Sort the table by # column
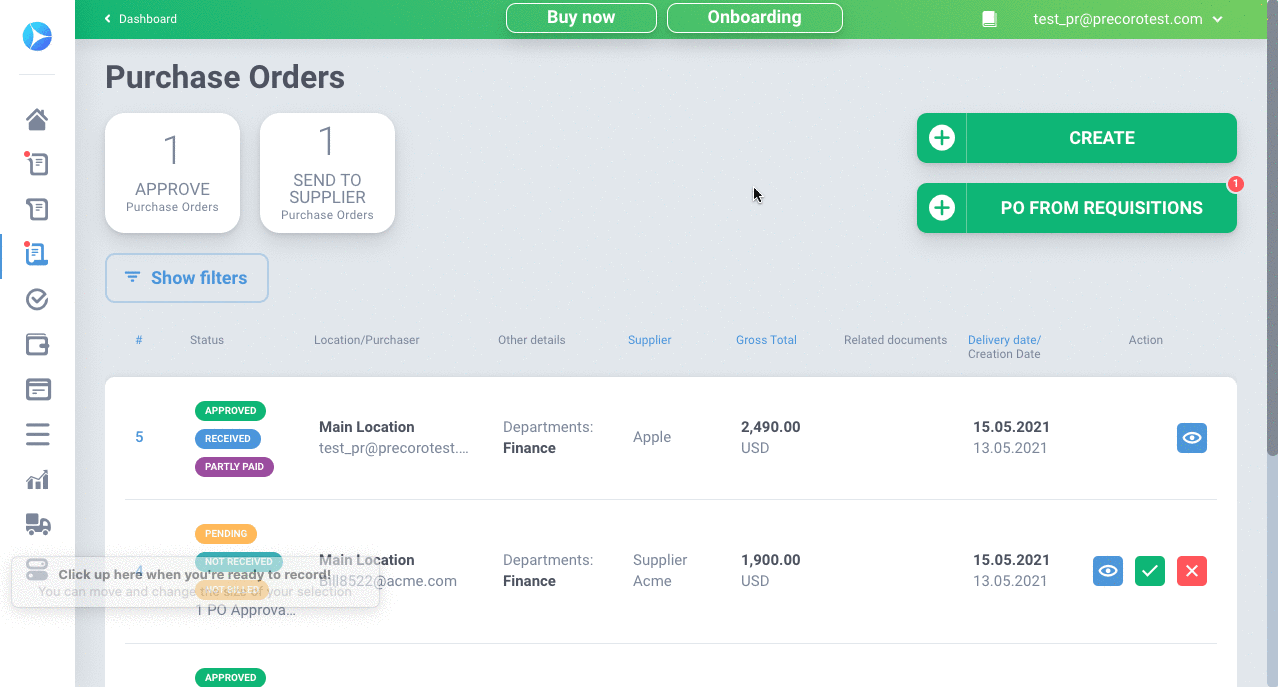This screenshot has height=687, width=1278. (139, 340)
